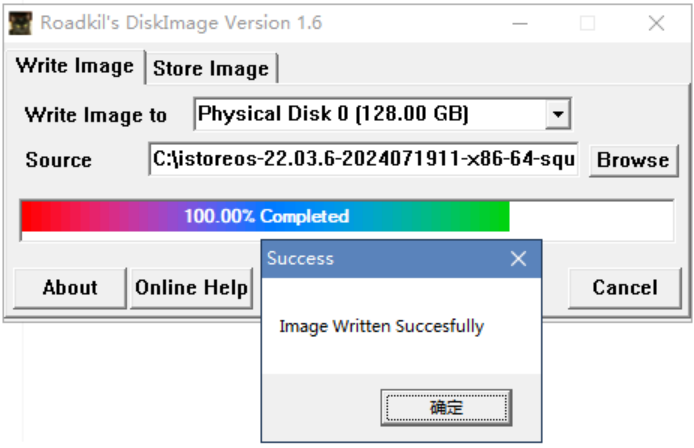Click the DiskImage app icon in title bar
Image resolution: width=694 pixels, height=448 pixels.
20,23
